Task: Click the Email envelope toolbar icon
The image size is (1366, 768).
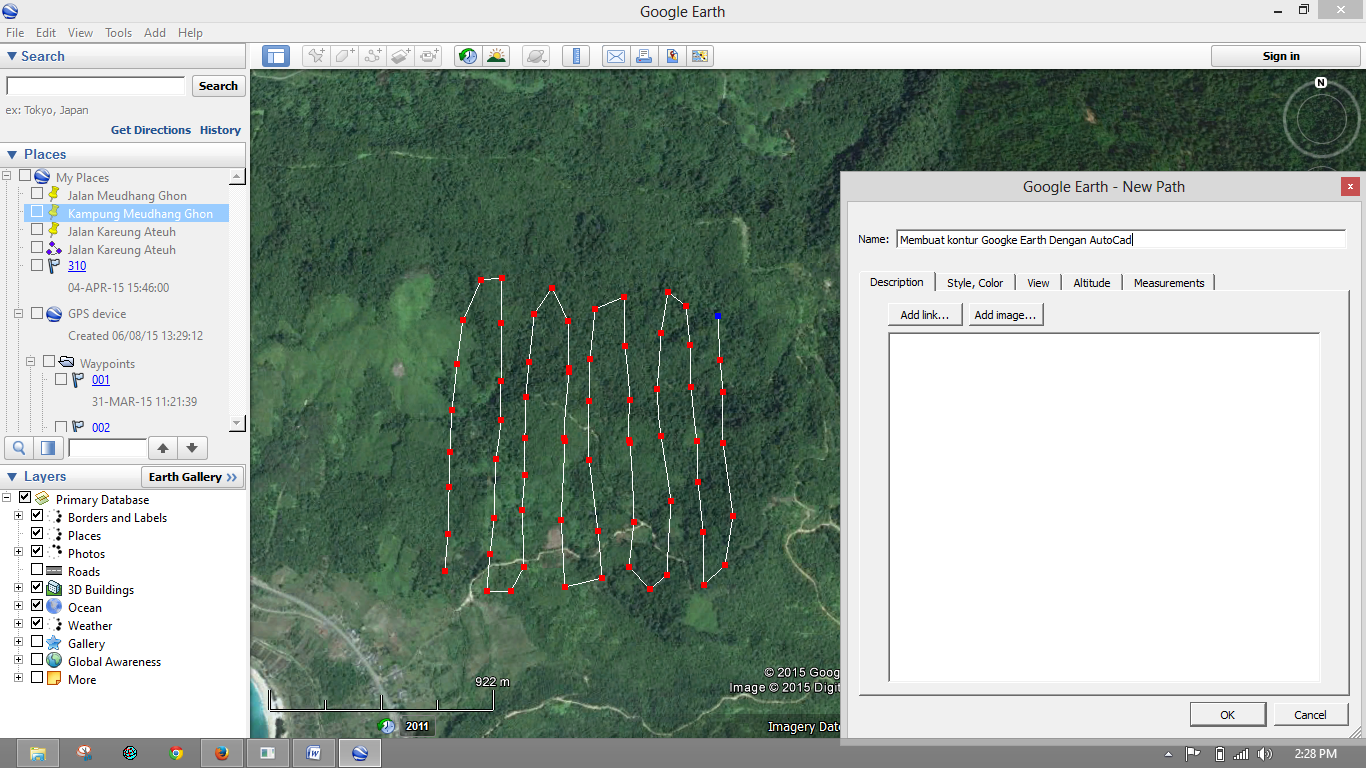Action: (x=616, y=56)
